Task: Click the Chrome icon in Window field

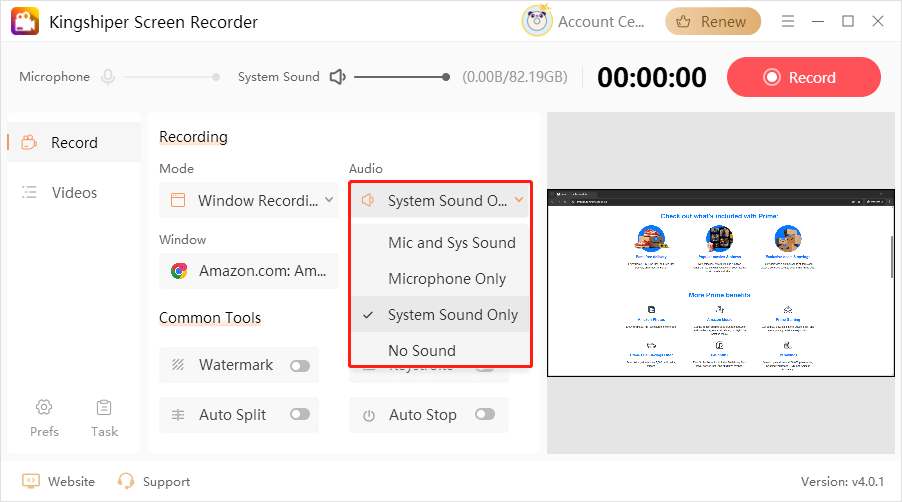Action: 179,271
